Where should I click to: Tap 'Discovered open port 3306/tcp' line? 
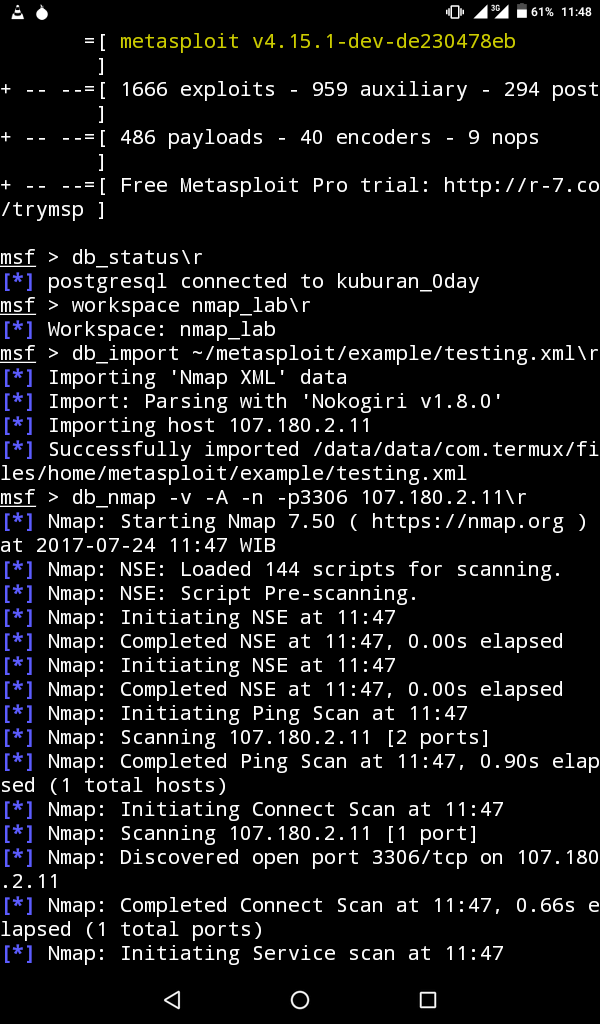click(300, 857)
